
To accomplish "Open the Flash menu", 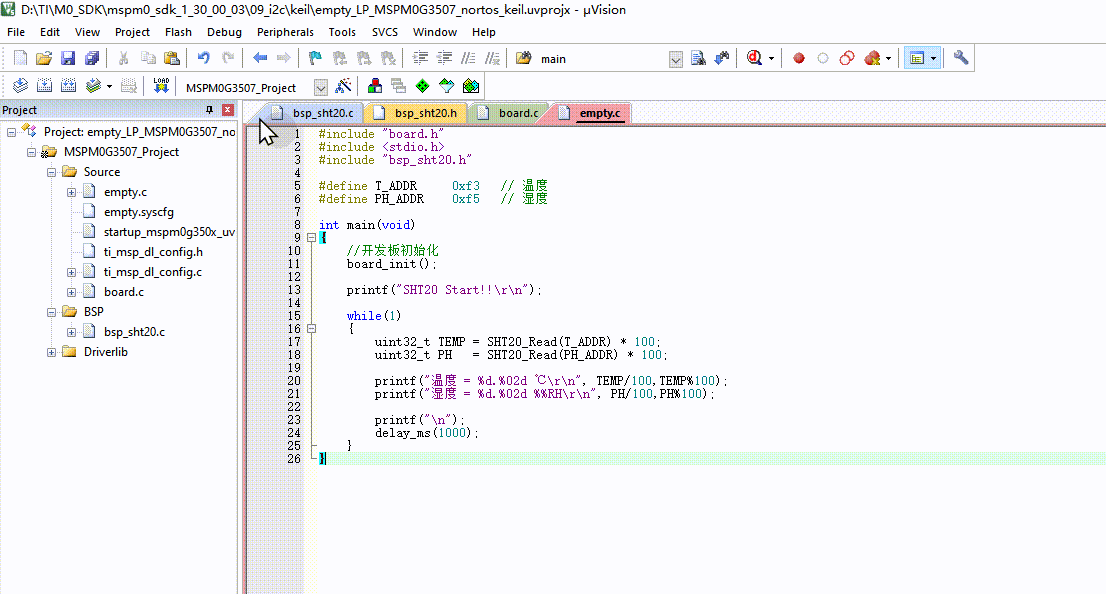I will 178,32.
